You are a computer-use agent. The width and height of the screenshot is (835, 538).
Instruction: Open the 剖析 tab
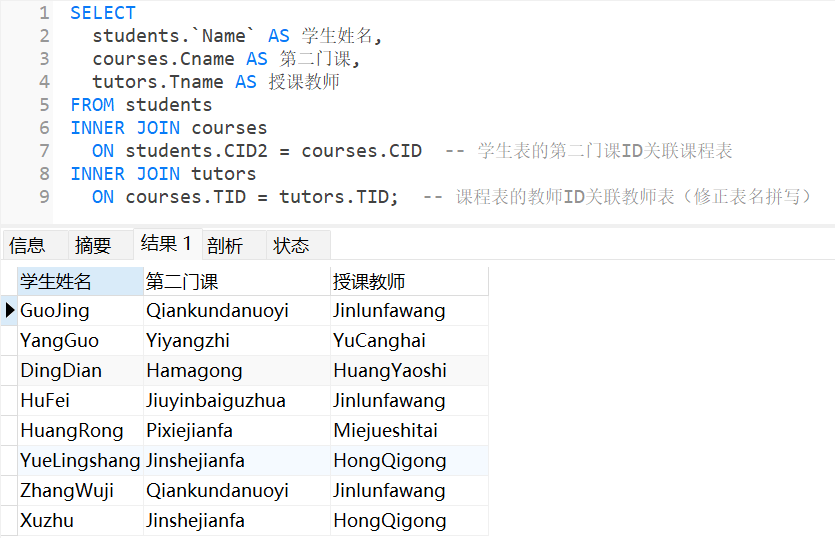[234, 245]
